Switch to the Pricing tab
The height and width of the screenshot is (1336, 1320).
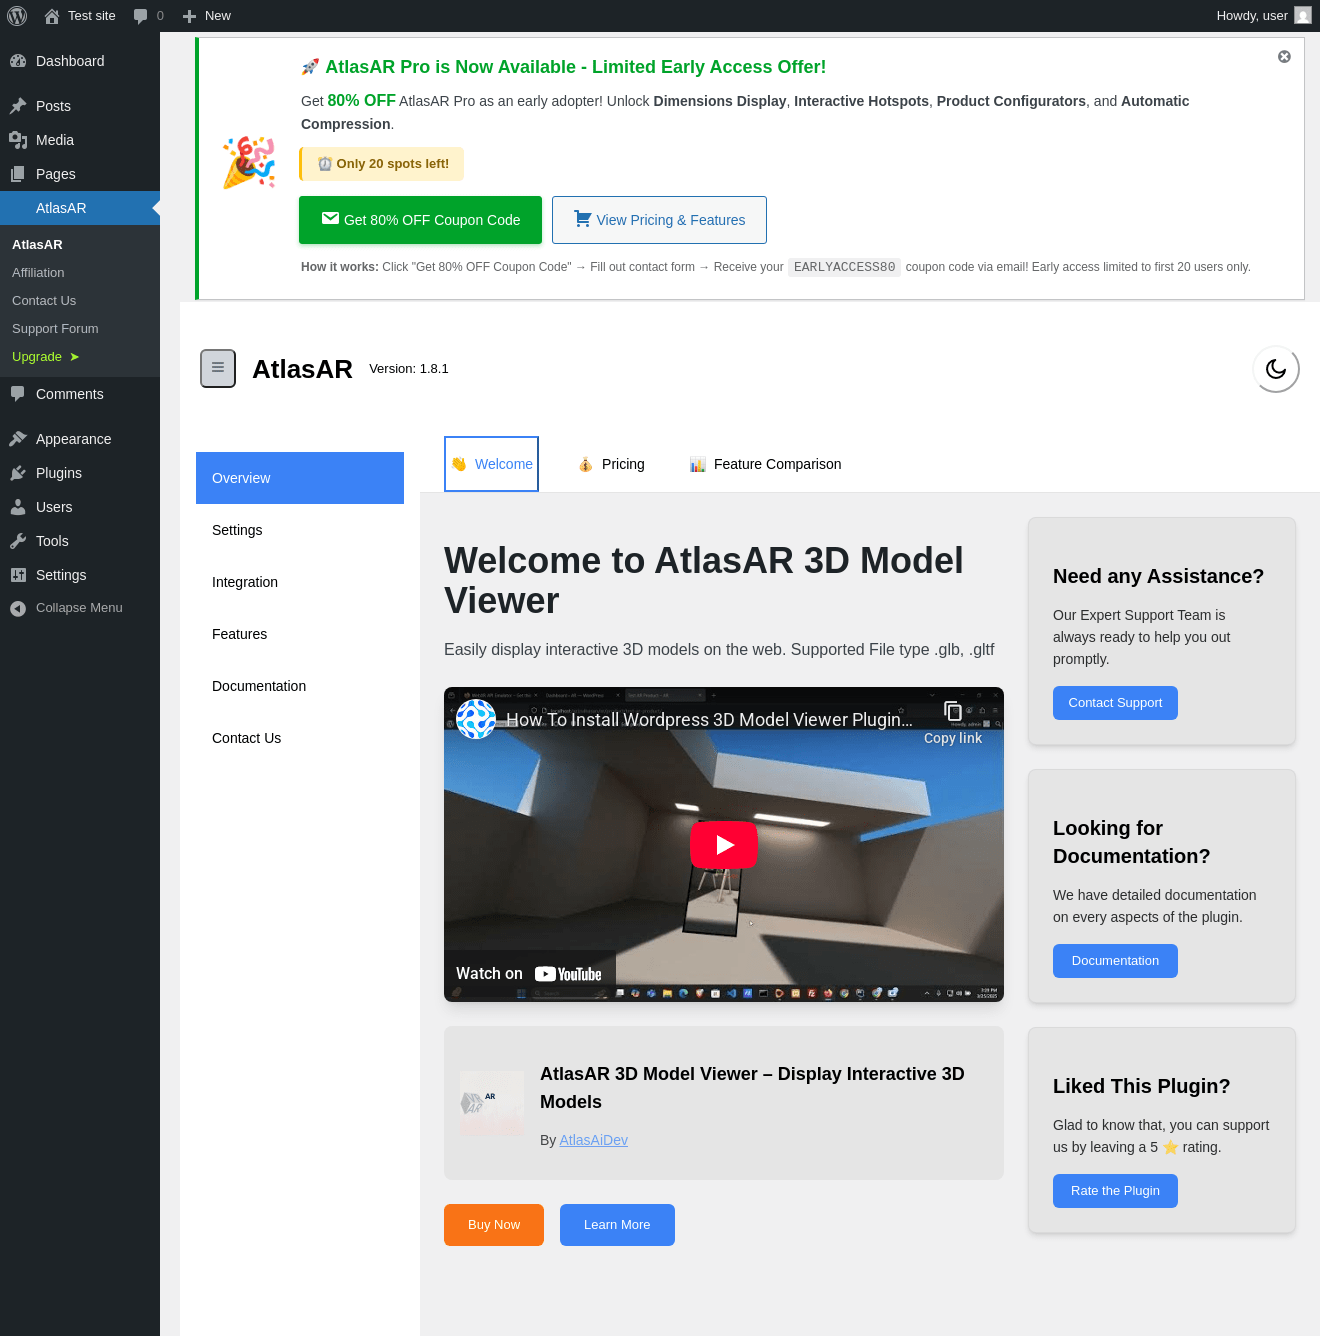pos(611,464)
